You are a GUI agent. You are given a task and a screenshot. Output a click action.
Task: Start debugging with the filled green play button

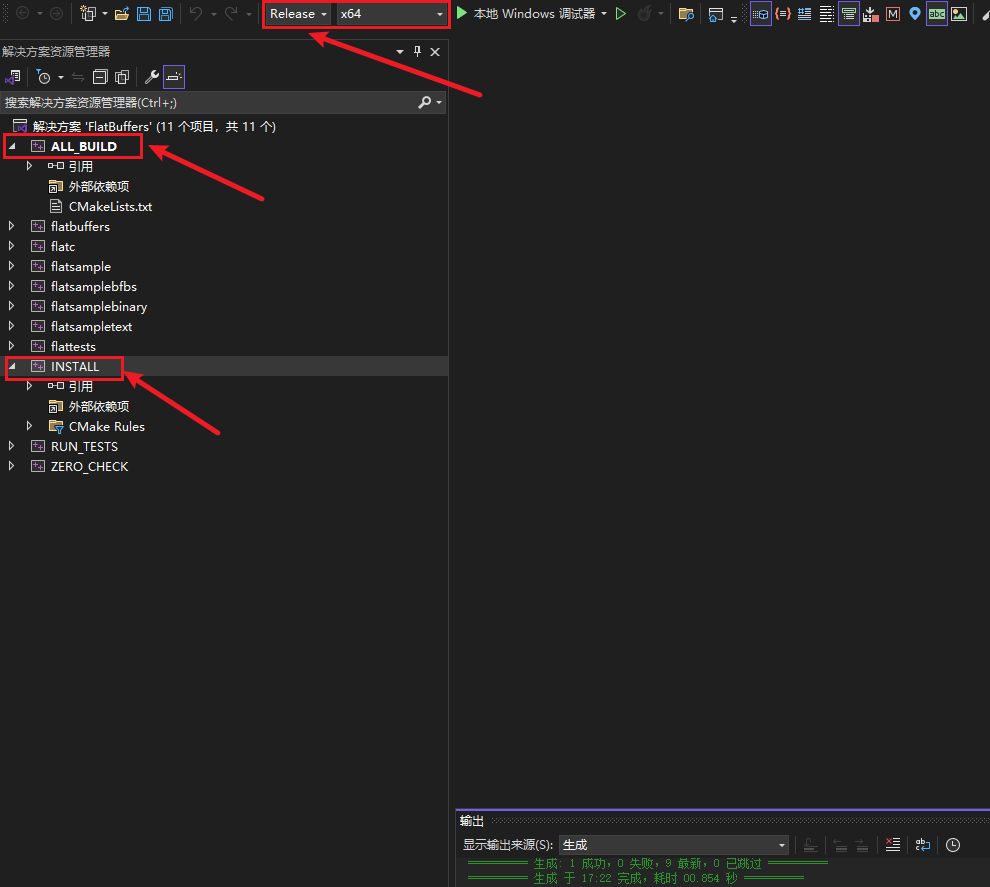pyautogui.click(x=462, y=13)
